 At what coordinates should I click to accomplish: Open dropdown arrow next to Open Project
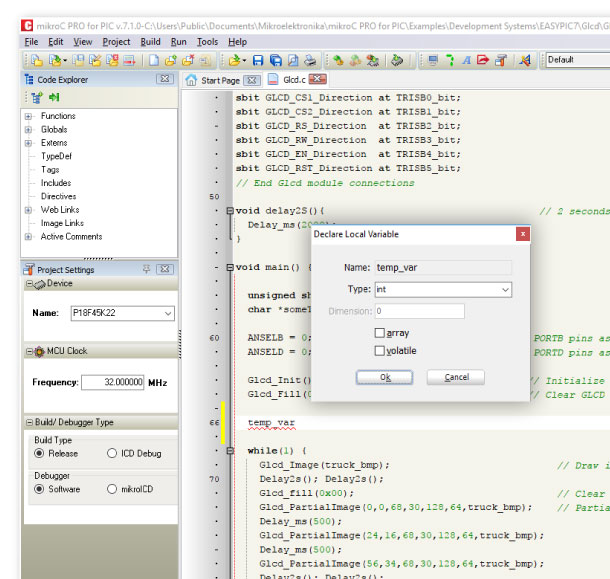[65, 60]
